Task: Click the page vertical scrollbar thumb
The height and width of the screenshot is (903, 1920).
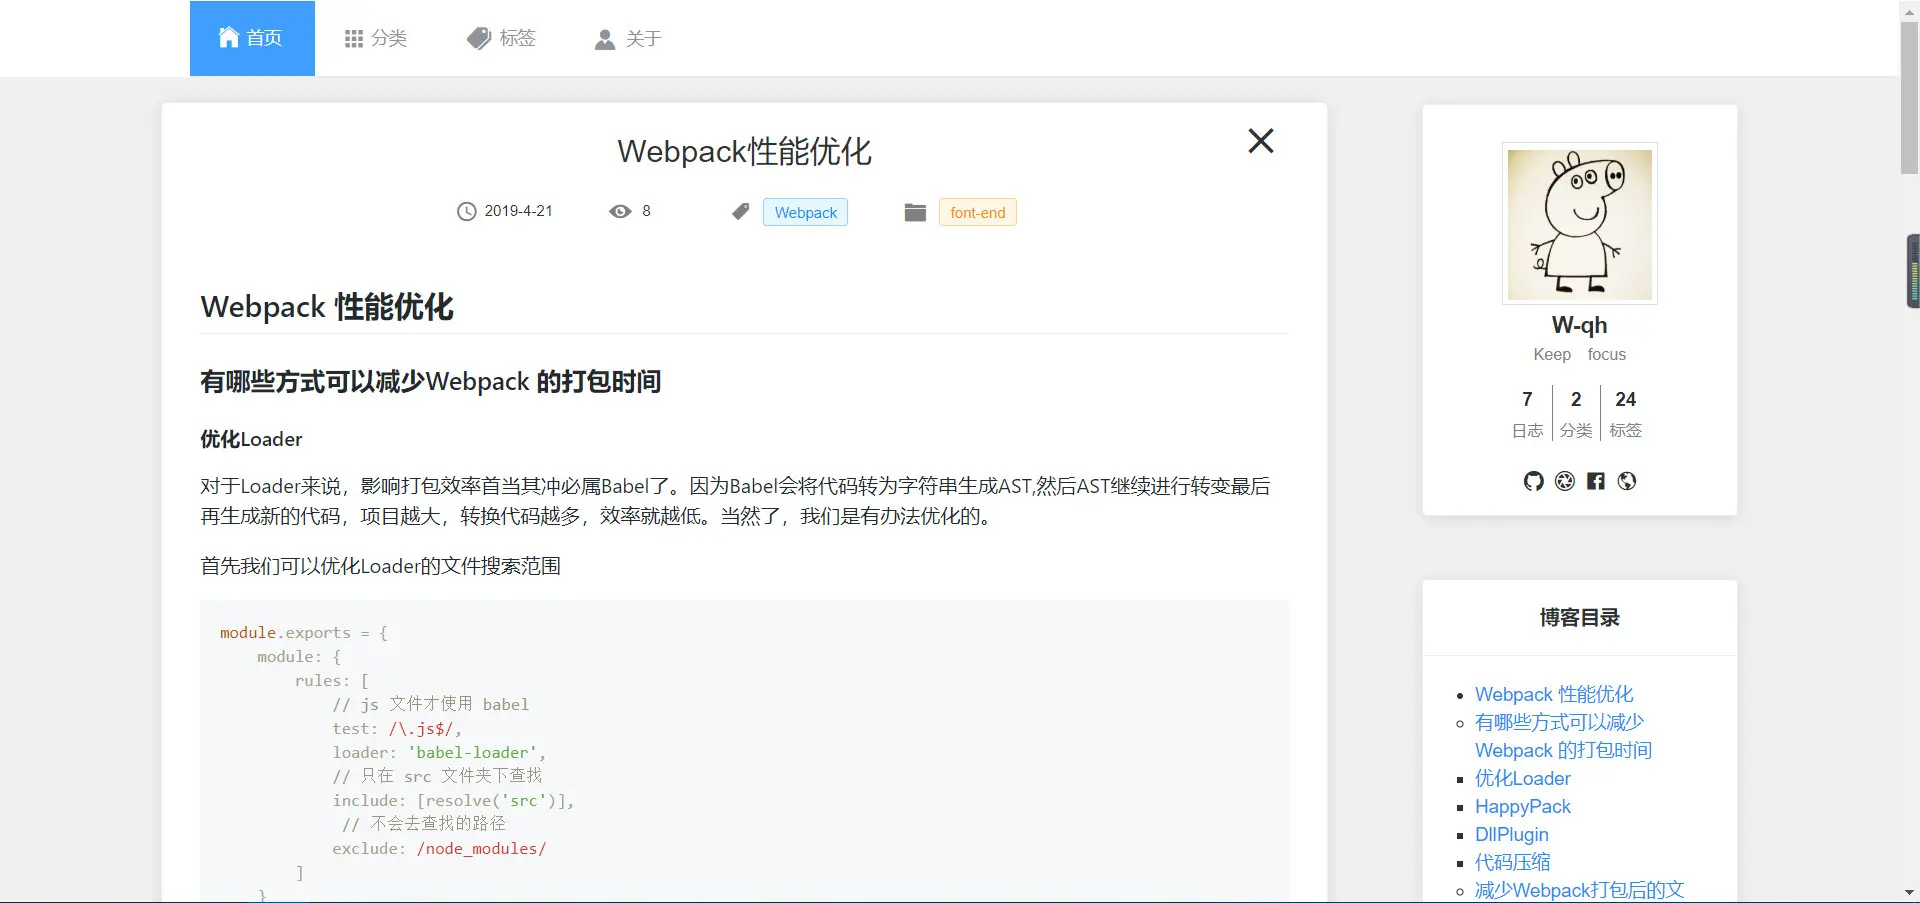Action: [1910, 98]
